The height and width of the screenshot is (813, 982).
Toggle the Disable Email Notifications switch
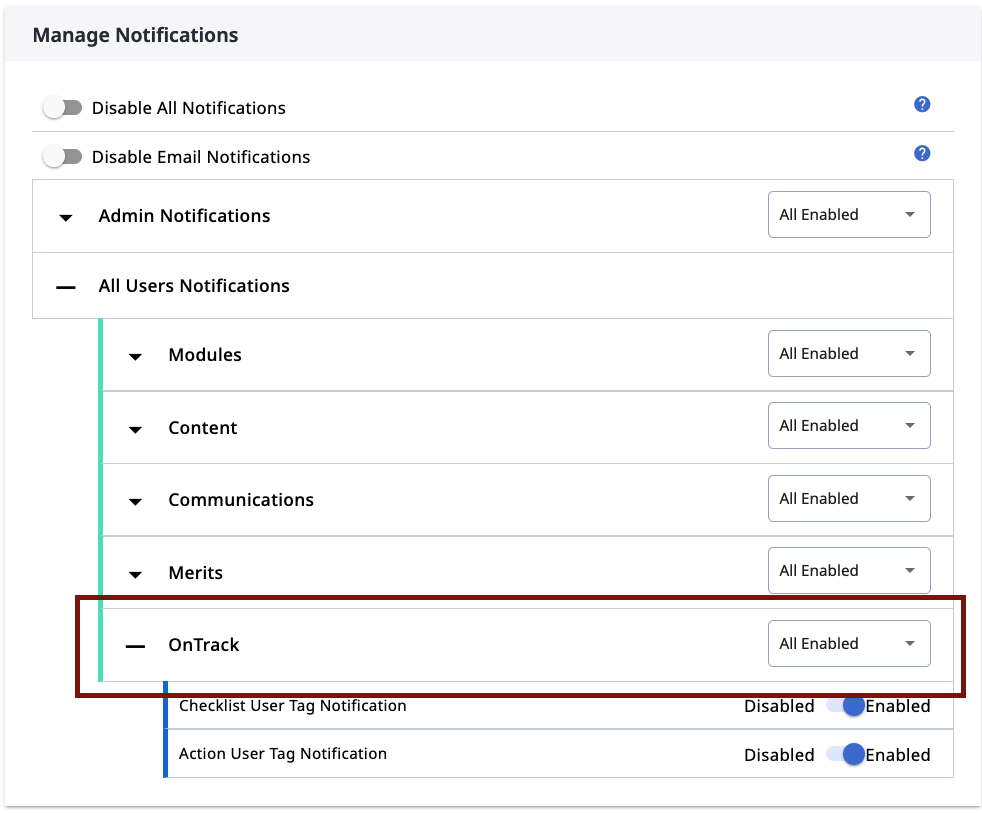coord(62,156)
